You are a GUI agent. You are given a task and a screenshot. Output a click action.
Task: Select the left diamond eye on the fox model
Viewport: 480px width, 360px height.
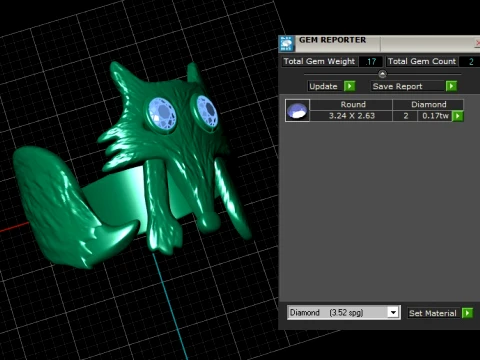click(x=162, y=114)
